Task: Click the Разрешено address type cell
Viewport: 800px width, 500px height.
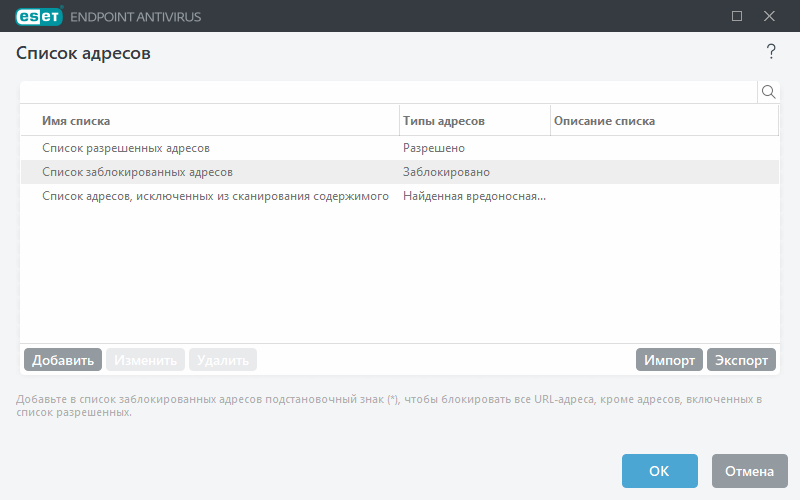Action: (434, 148)
